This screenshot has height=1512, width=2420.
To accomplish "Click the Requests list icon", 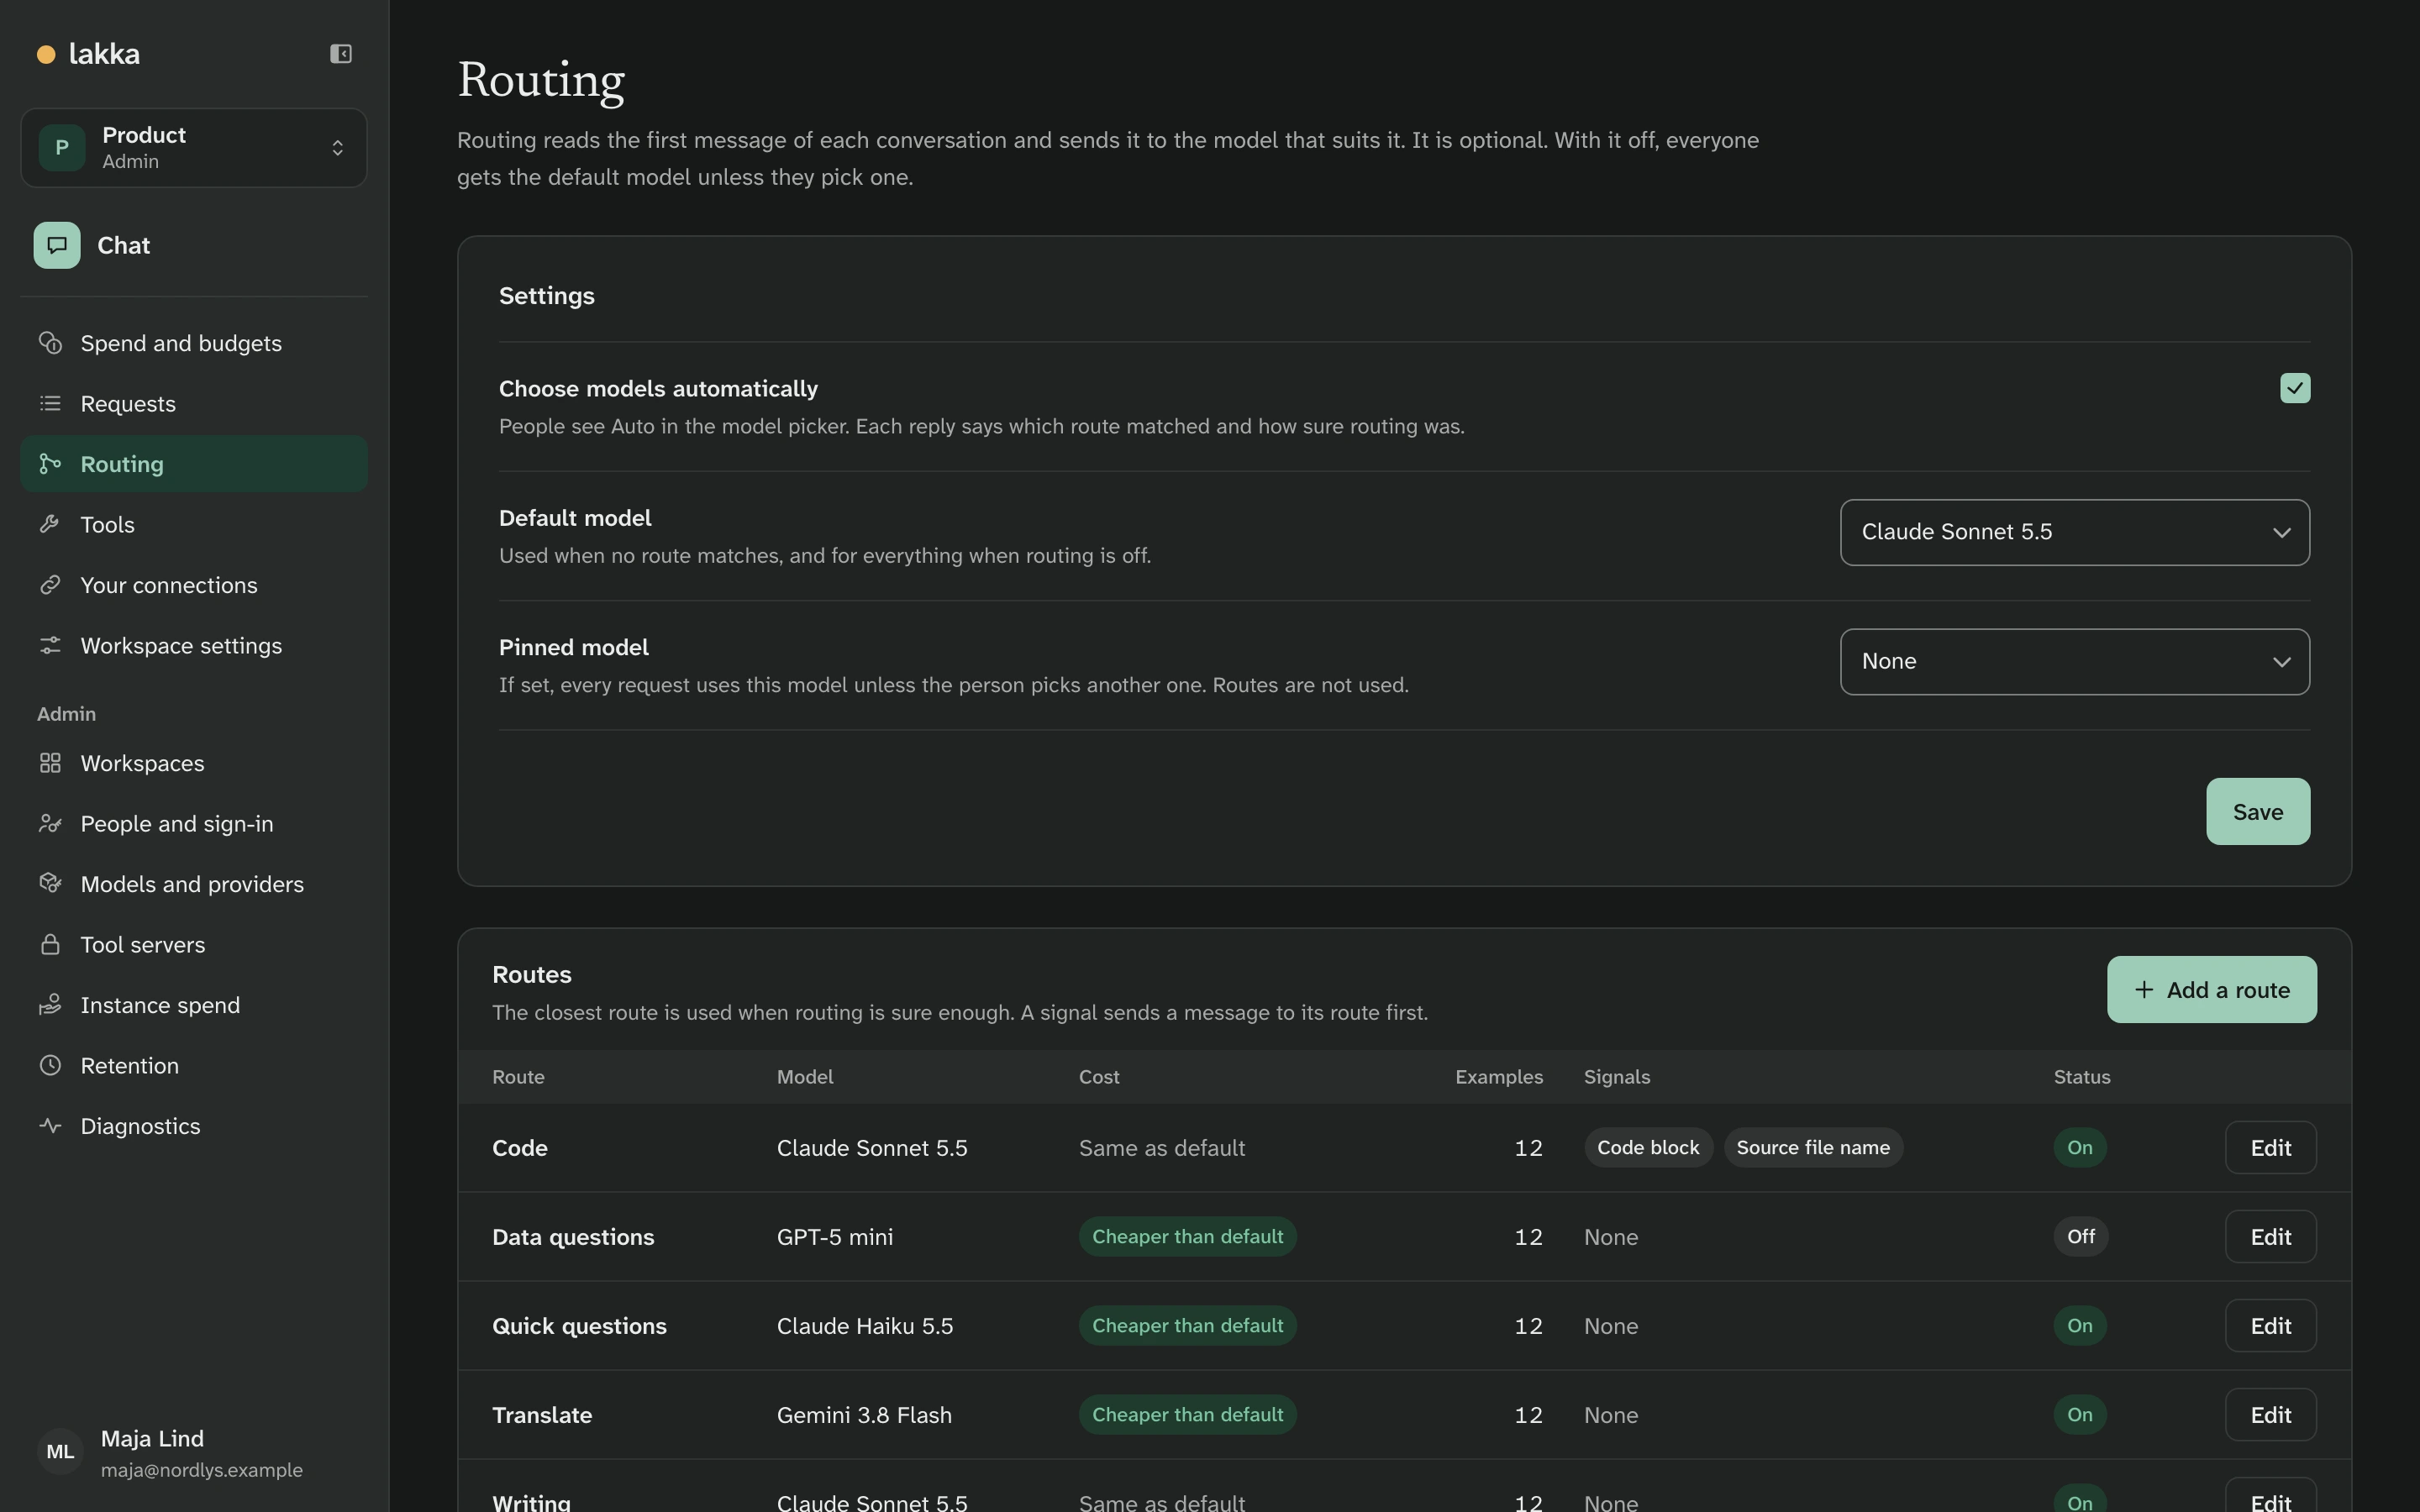I will pyautogui.click(x=50, y=403).
